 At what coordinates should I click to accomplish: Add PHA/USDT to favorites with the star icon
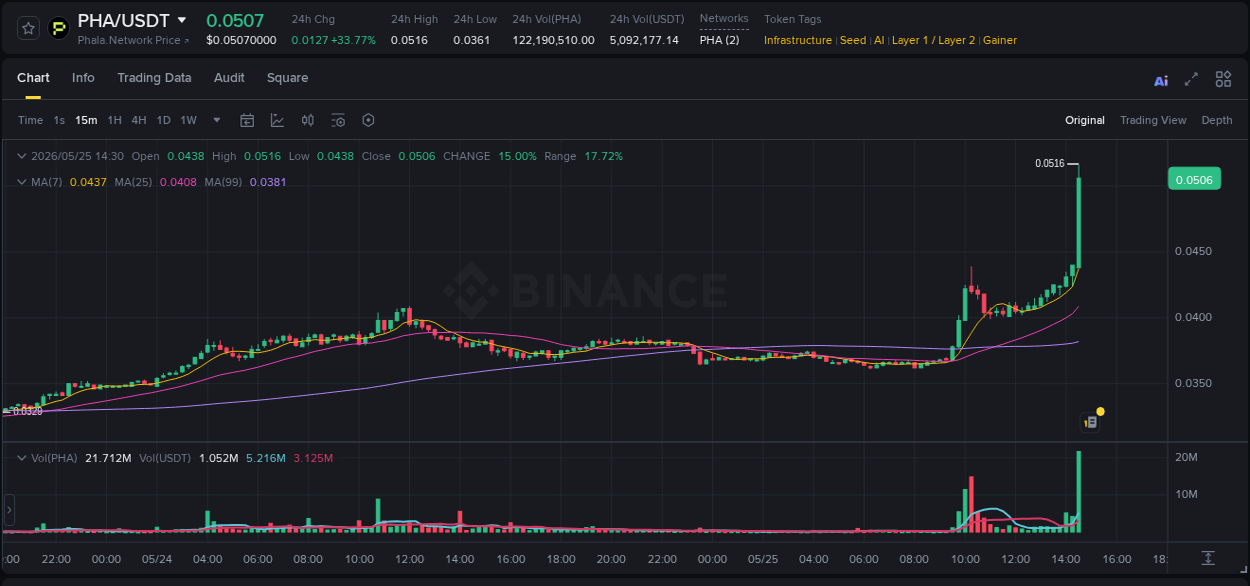[29, 28]
